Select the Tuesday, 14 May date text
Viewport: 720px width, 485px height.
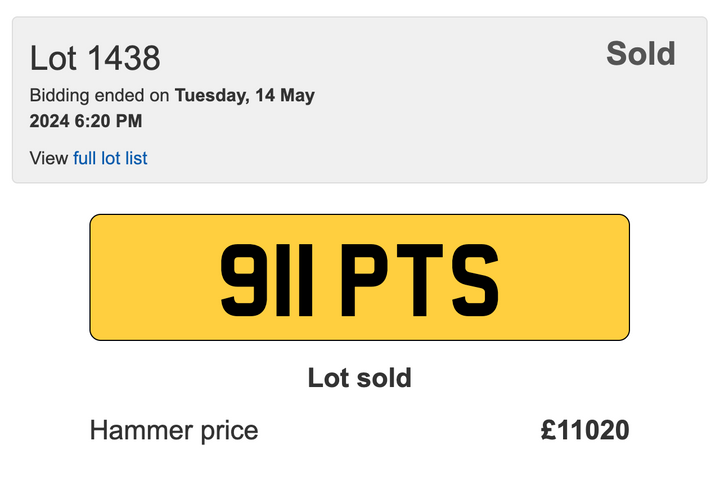point(245,96)
